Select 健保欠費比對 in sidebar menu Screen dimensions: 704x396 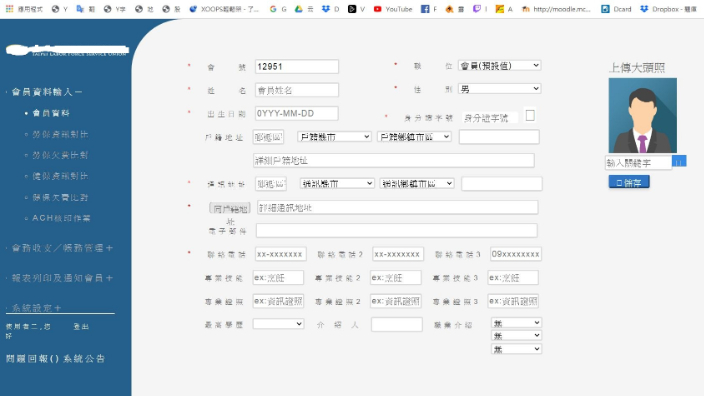pyautogui.click(x=60, y=197)
